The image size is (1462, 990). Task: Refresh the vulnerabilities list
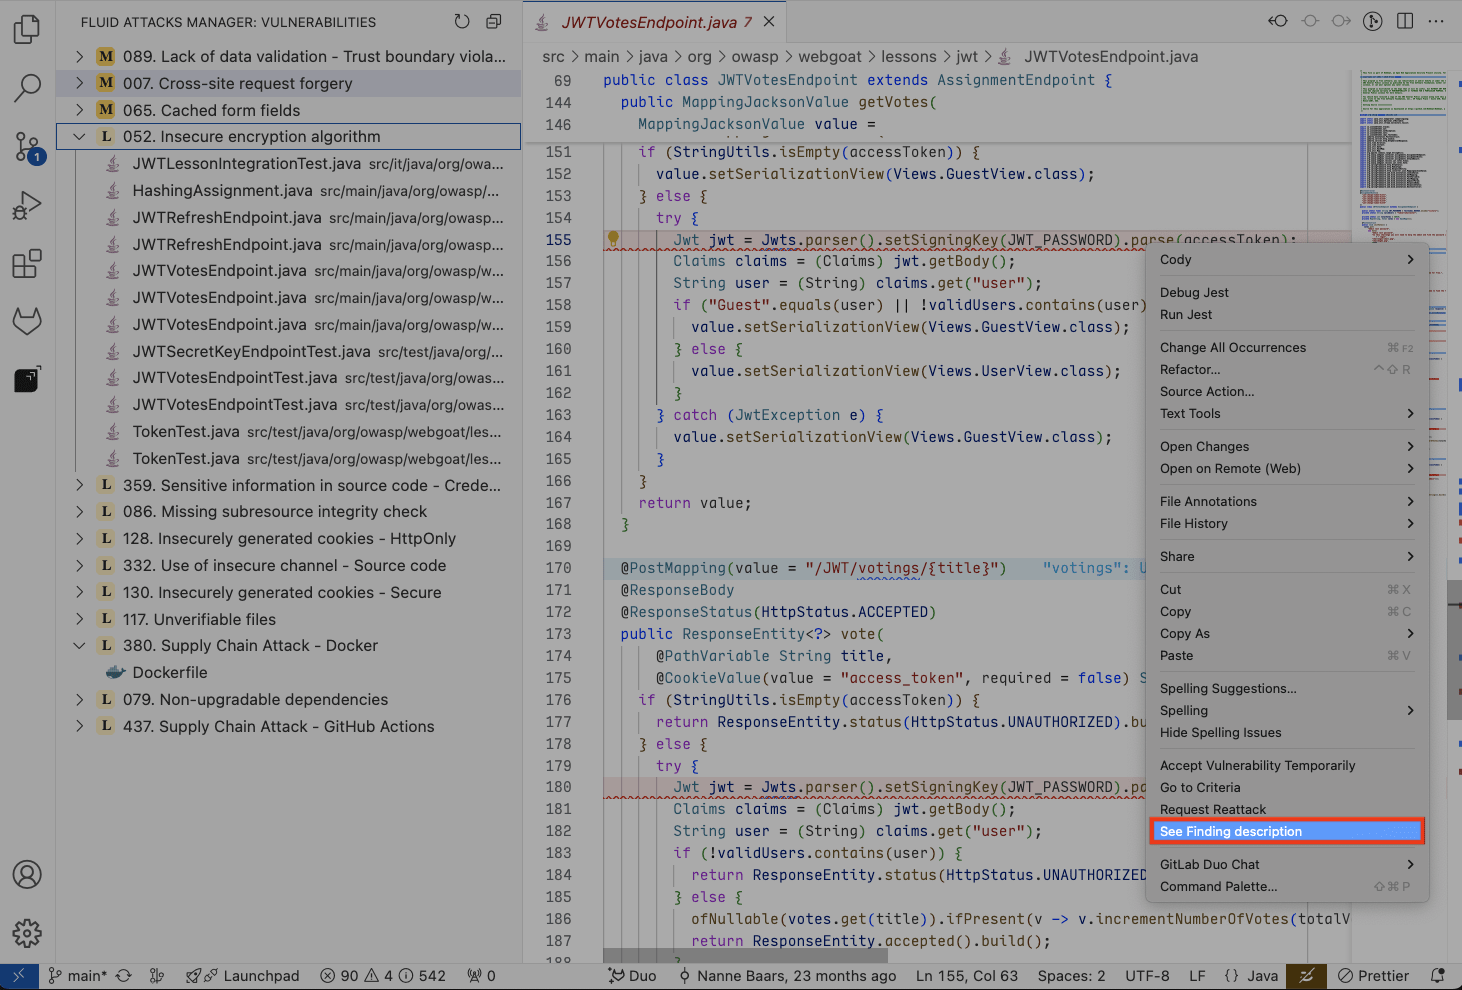(x=462, y=21)
